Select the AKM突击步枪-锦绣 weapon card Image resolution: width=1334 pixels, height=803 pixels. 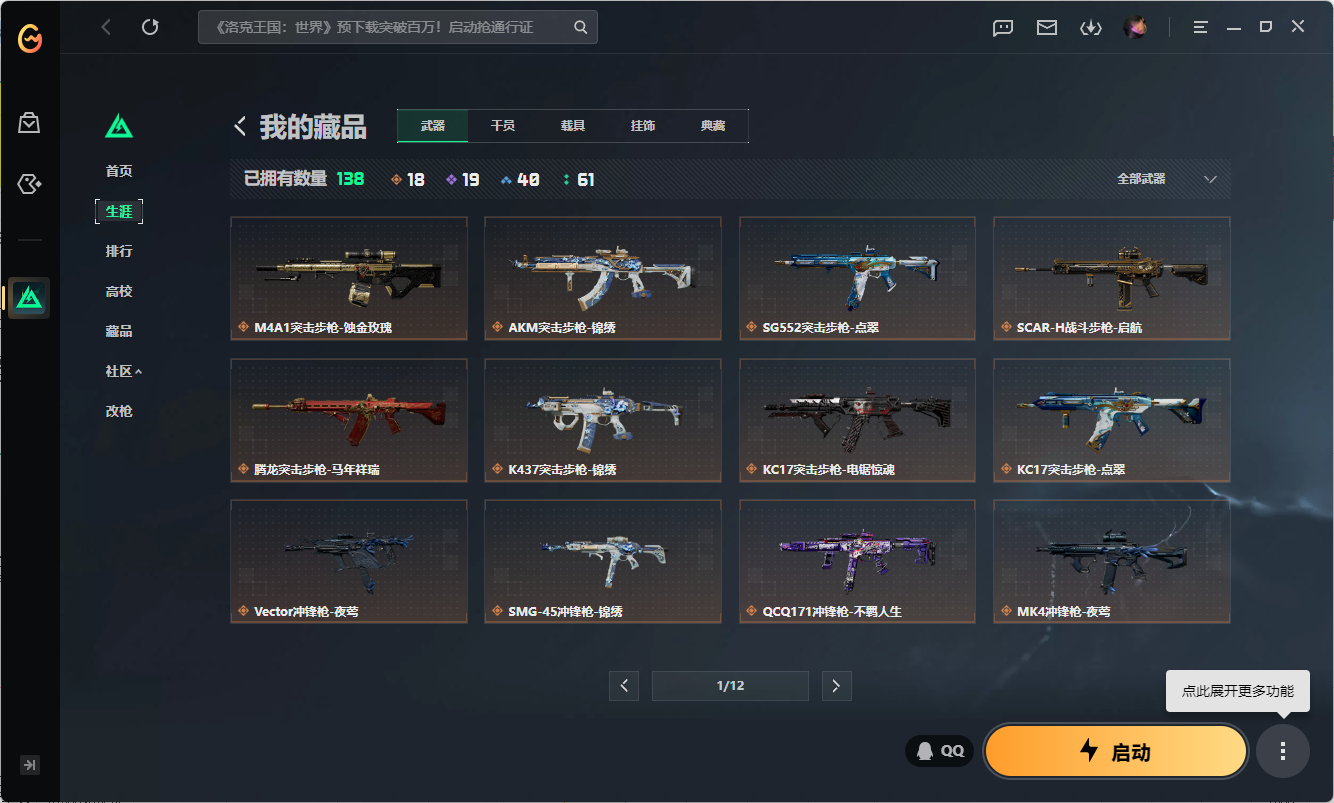pos(603,279)
